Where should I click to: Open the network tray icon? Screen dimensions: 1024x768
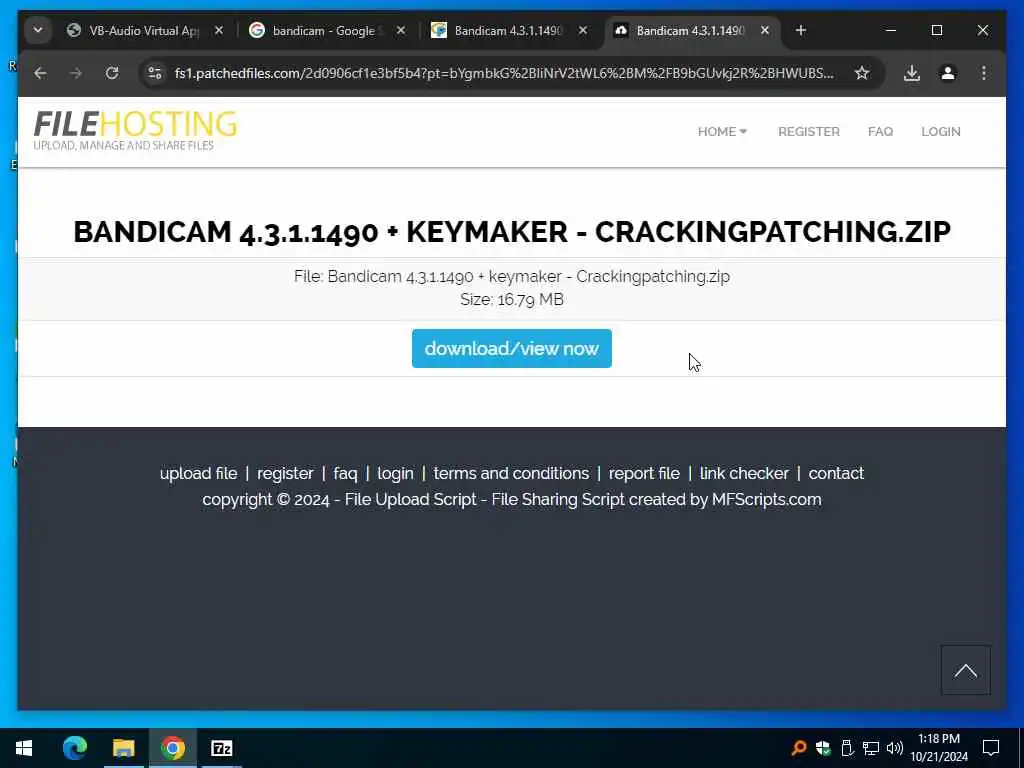tap(871, 748)
